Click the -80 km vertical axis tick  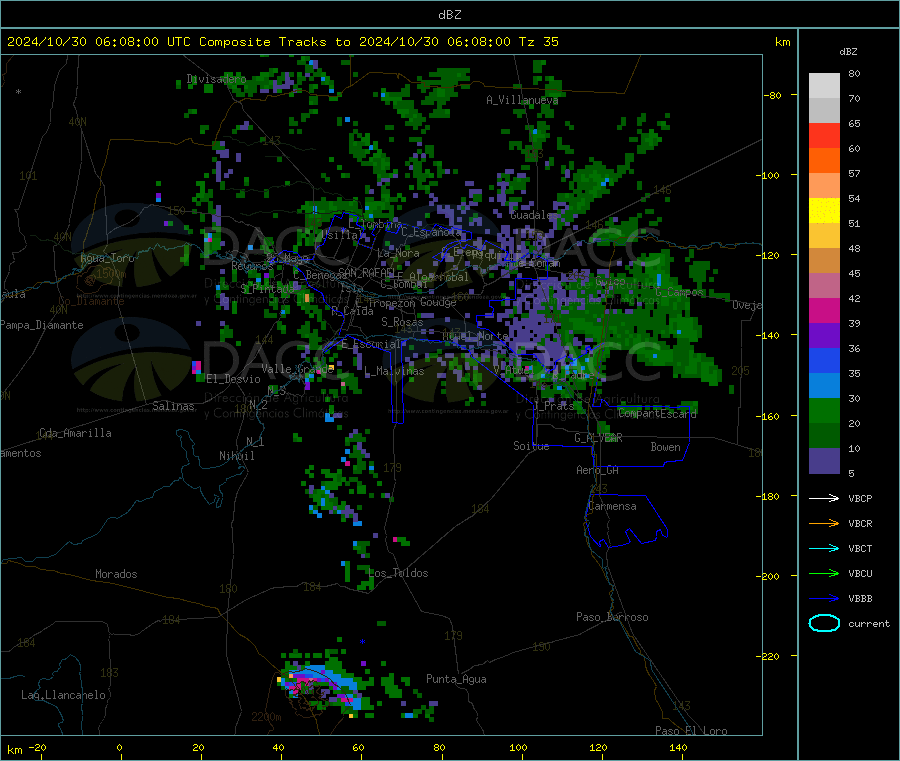(772, 95)
